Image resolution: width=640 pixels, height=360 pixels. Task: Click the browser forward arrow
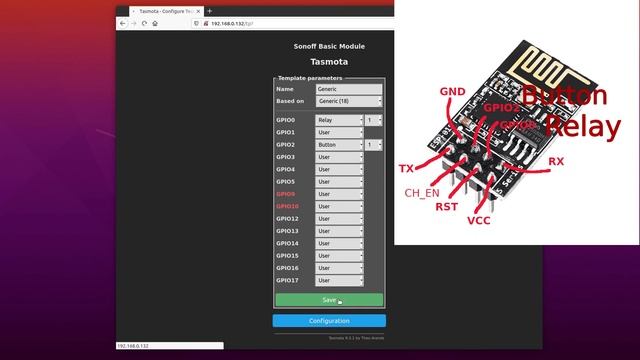pos(133,24)
